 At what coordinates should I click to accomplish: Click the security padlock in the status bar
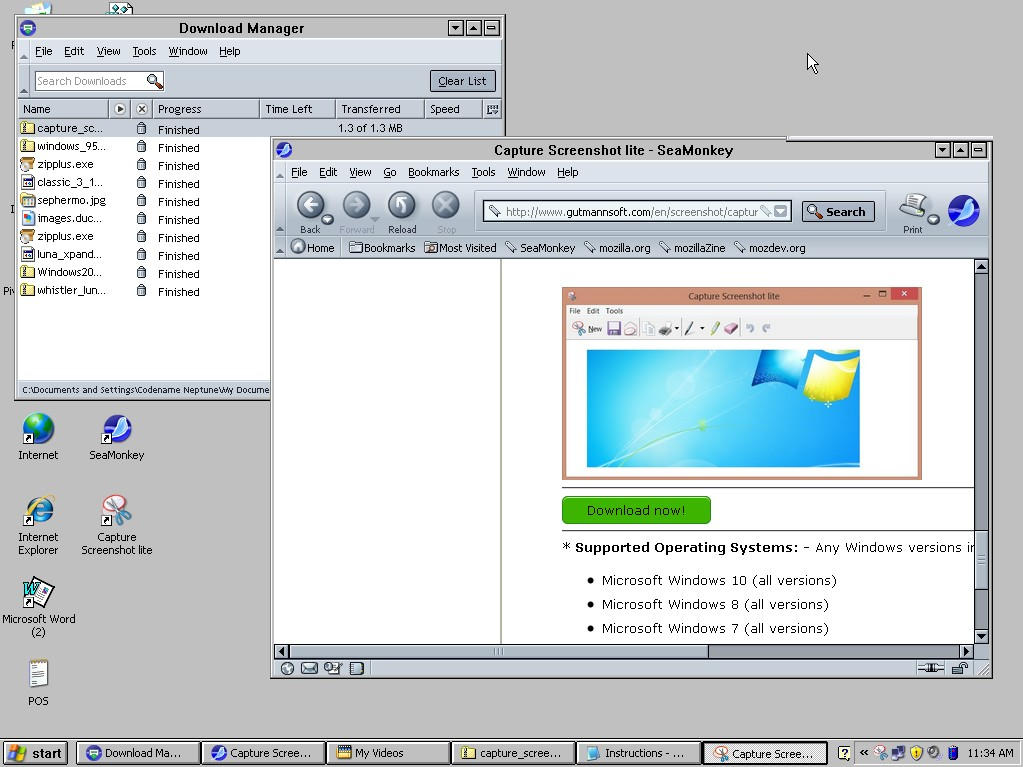pos(958,668)
